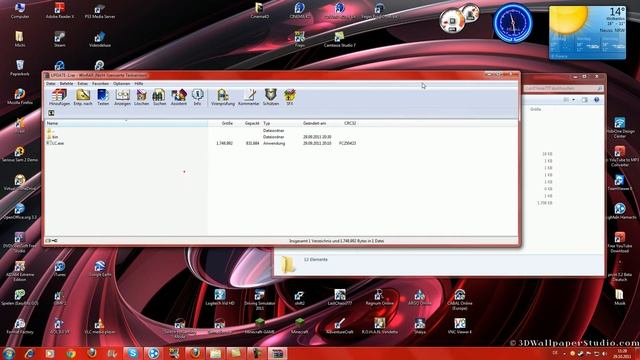Image resolution: width=640 pixels, height=360 pixels.
Task: Open the Optionen menu
Action: pyautogui.click(x=122, y=84)
